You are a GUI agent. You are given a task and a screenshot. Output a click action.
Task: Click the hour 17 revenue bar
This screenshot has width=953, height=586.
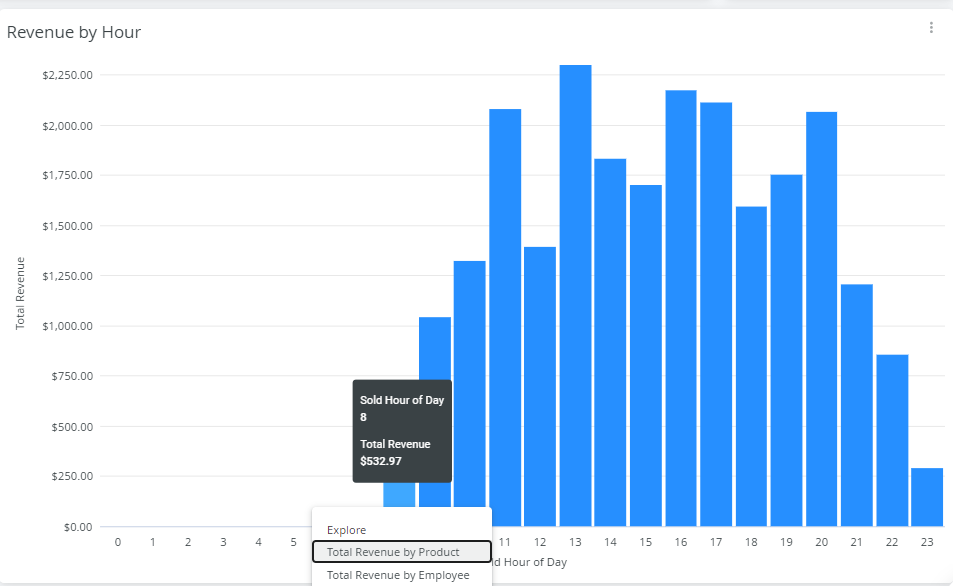[x=716, y=314]
